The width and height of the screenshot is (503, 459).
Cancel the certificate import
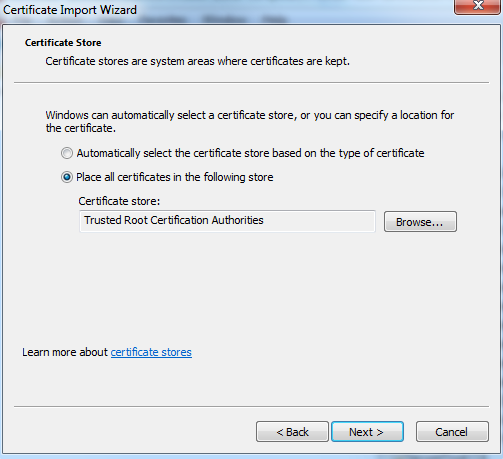(x=452, y=432)
